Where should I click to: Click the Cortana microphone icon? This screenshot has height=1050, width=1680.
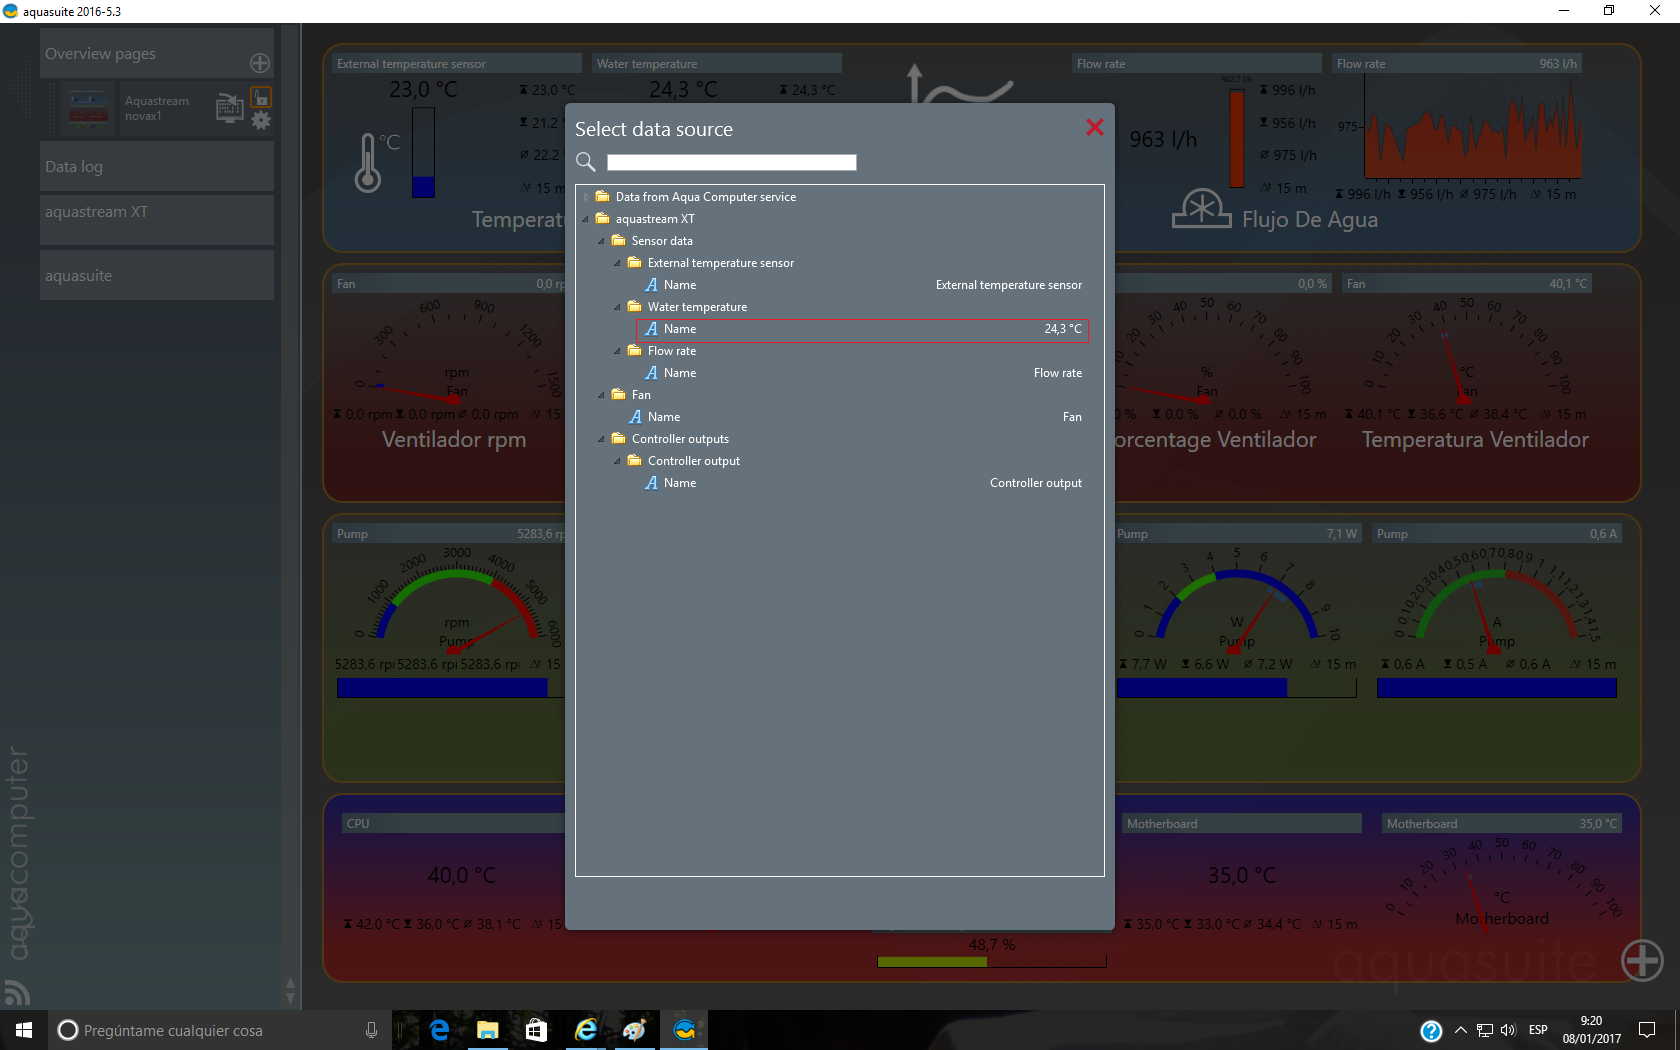(371, 1030)
